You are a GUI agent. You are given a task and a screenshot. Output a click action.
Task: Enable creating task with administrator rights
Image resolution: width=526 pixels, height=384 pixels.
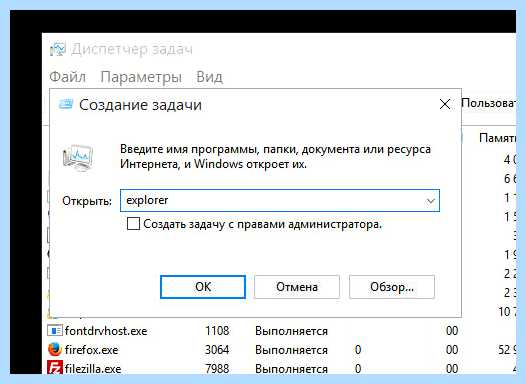(x=133, y=224)
